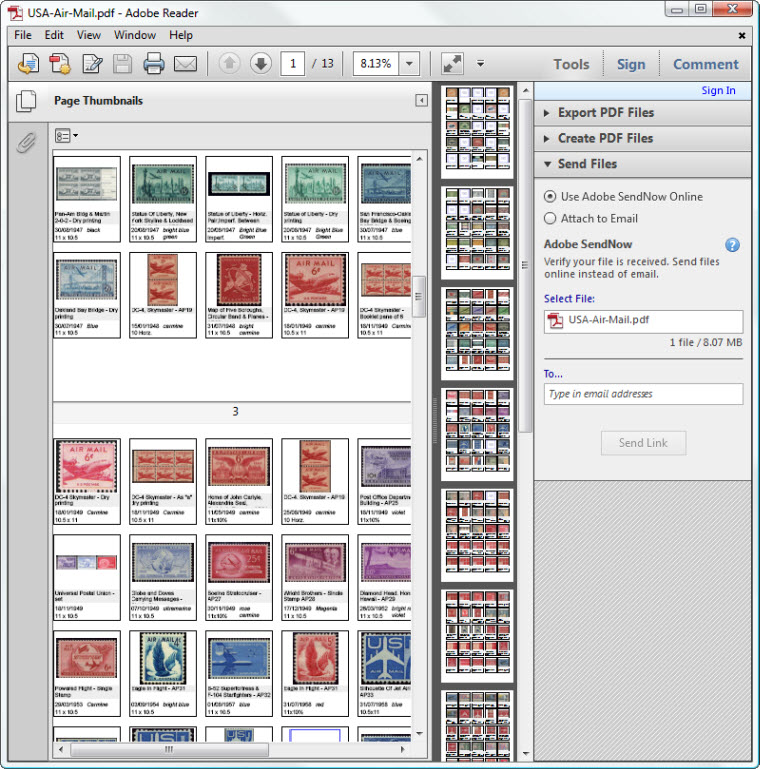Click the thumbnails horizontal scrollbar handle
The height and width of the screenshot is (769, 760).
coord(169,749)
